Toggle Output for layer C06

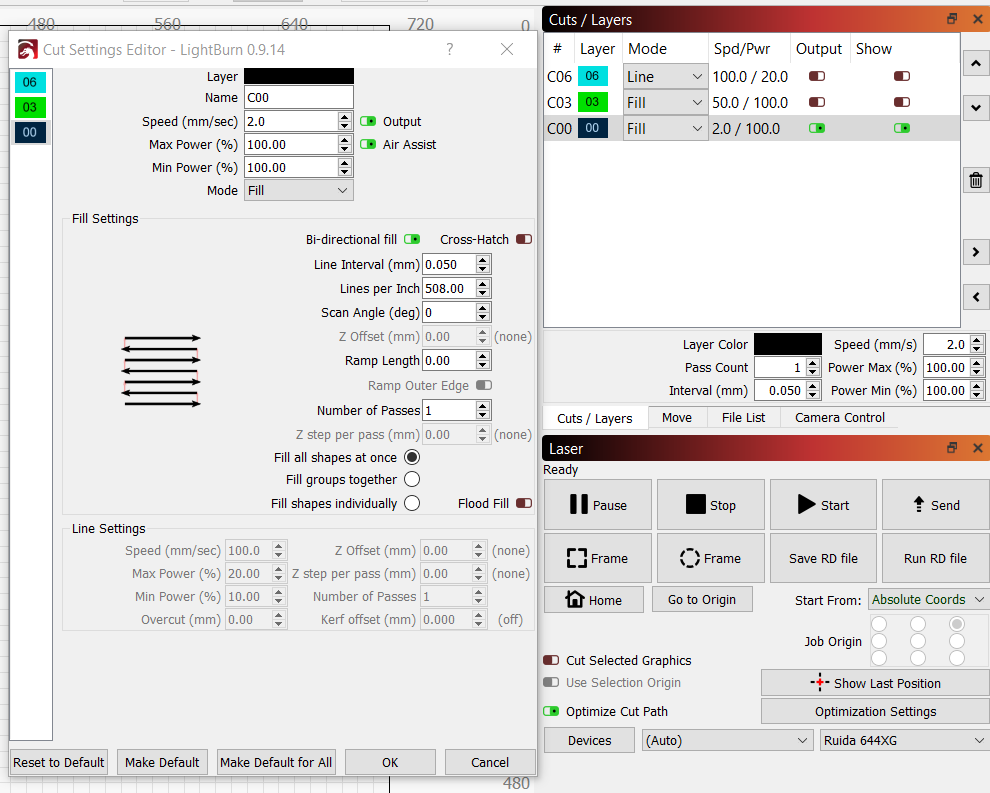tap(817, 76)
